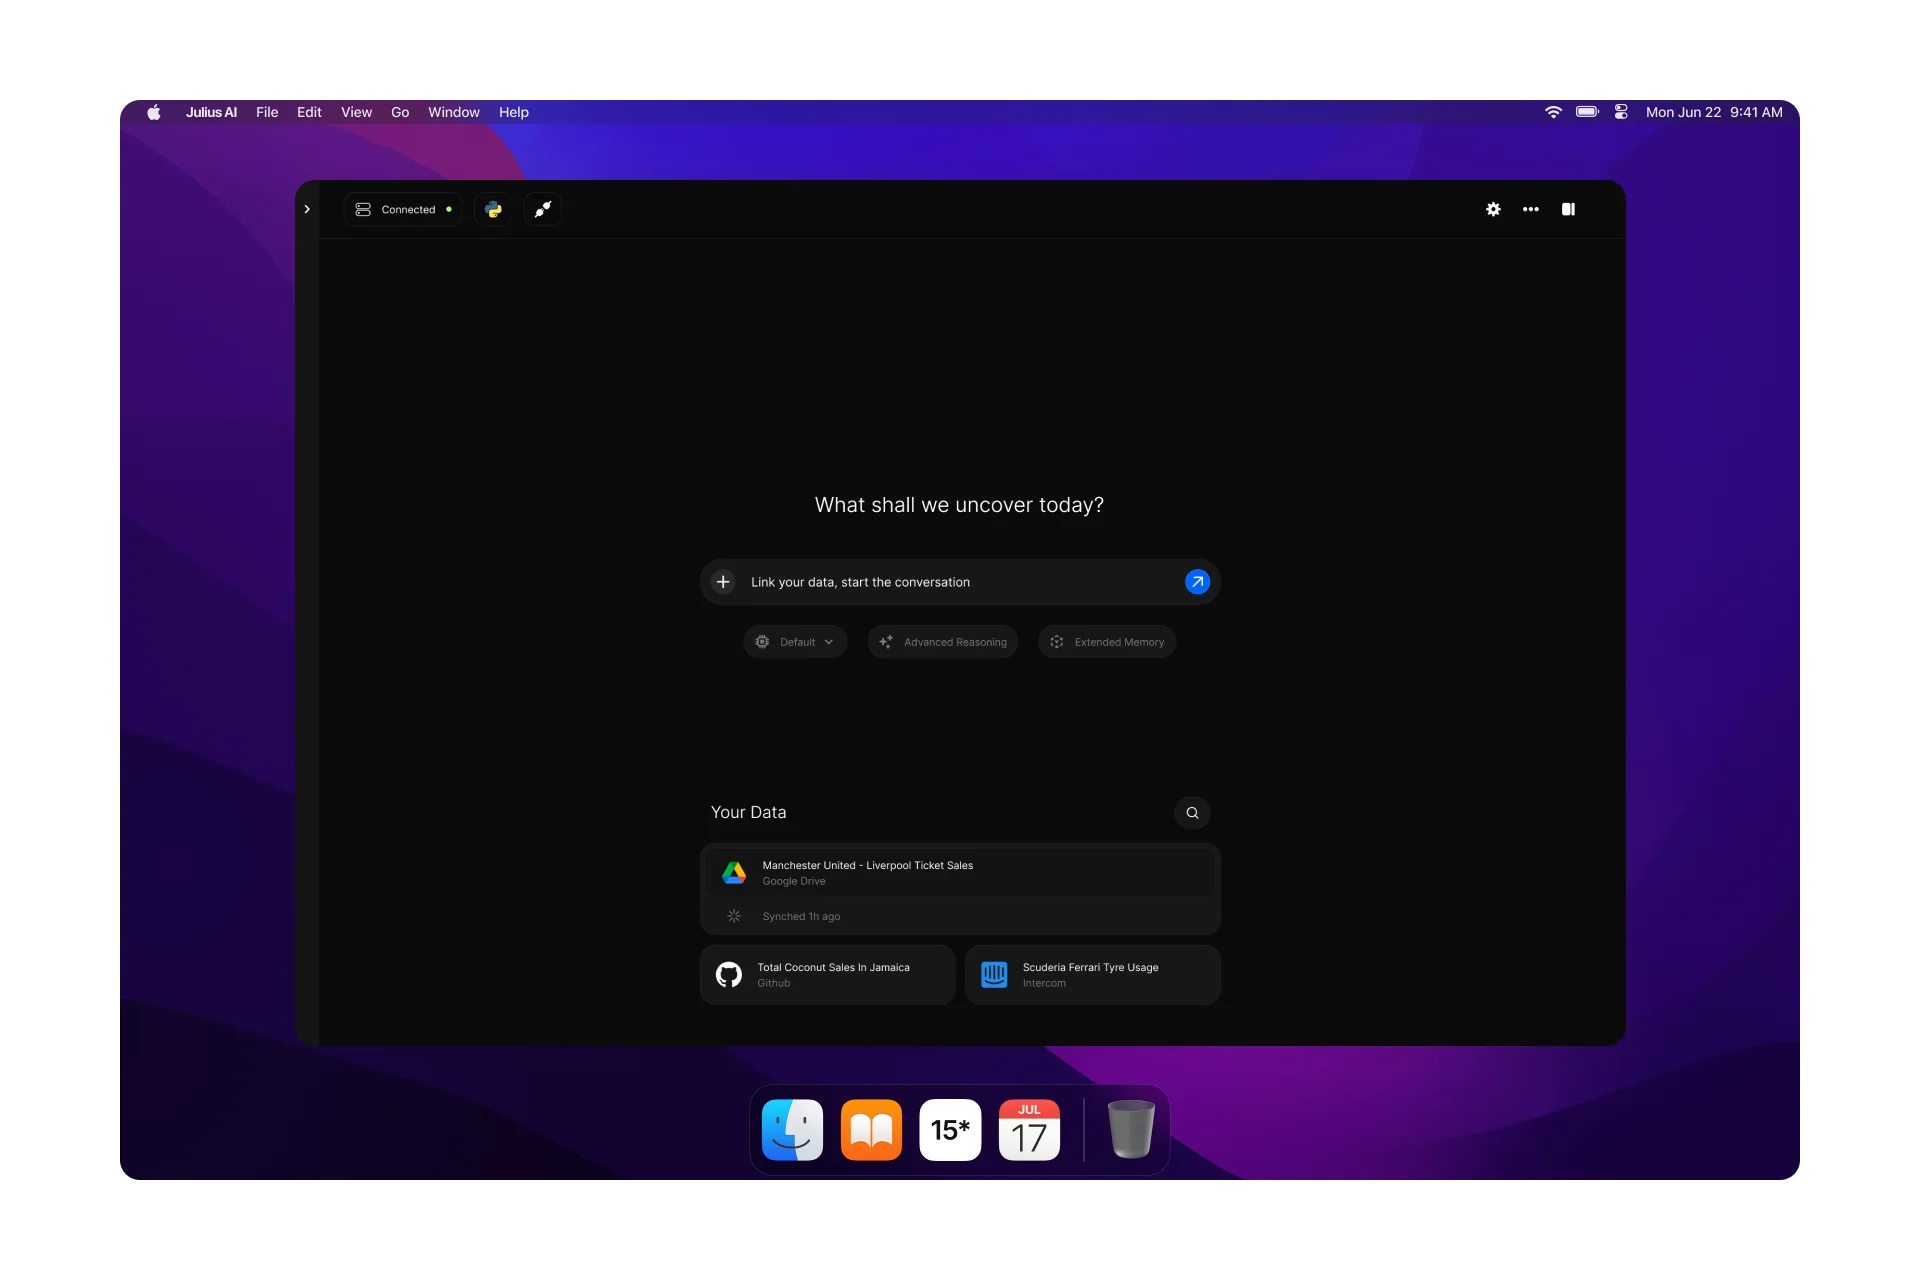
Task: Open the Julius AI application menu
Action: click(211, 112)
